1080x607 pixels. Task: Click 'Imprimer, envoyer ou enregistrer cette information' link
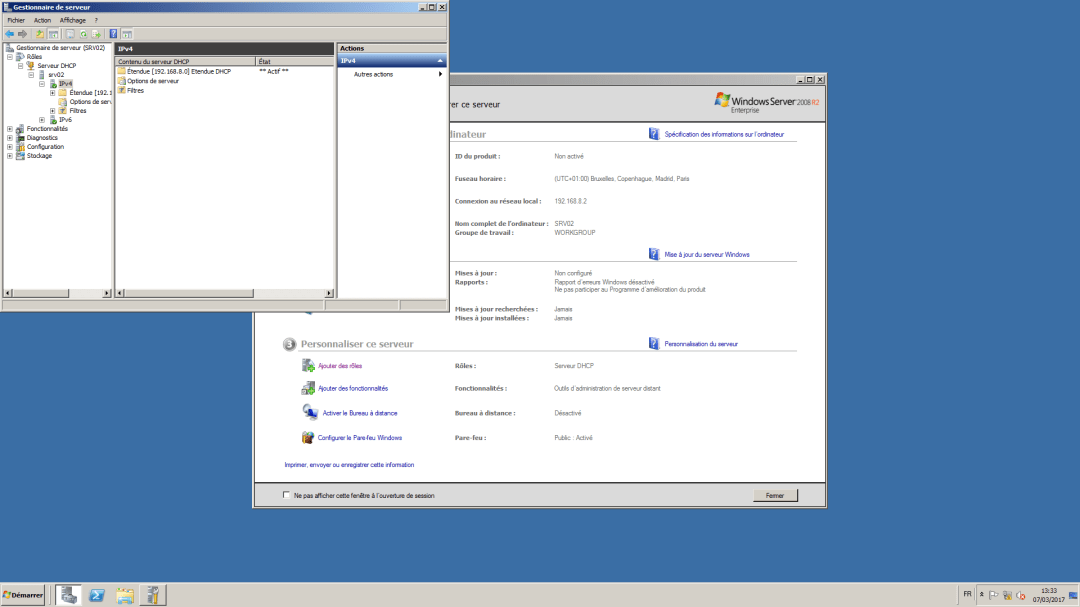(348, 465)
